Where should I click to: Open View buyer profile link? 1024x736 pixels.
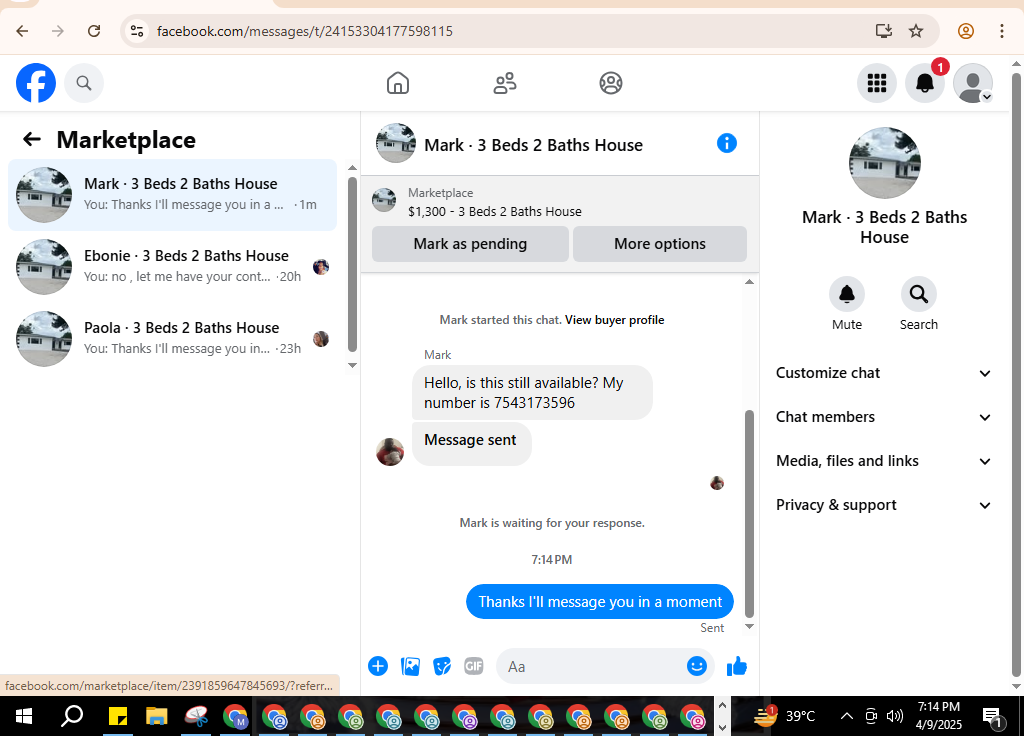[x=614, y=320]
